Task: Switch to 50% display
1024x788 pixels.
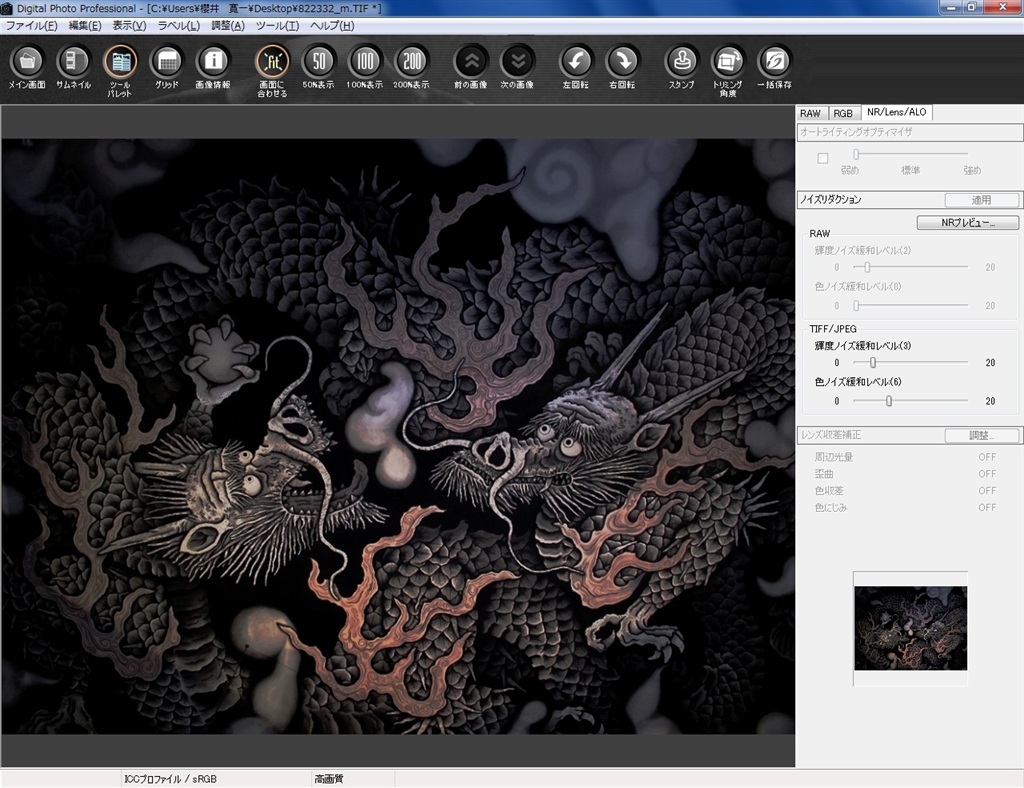Action: [318, 67]
